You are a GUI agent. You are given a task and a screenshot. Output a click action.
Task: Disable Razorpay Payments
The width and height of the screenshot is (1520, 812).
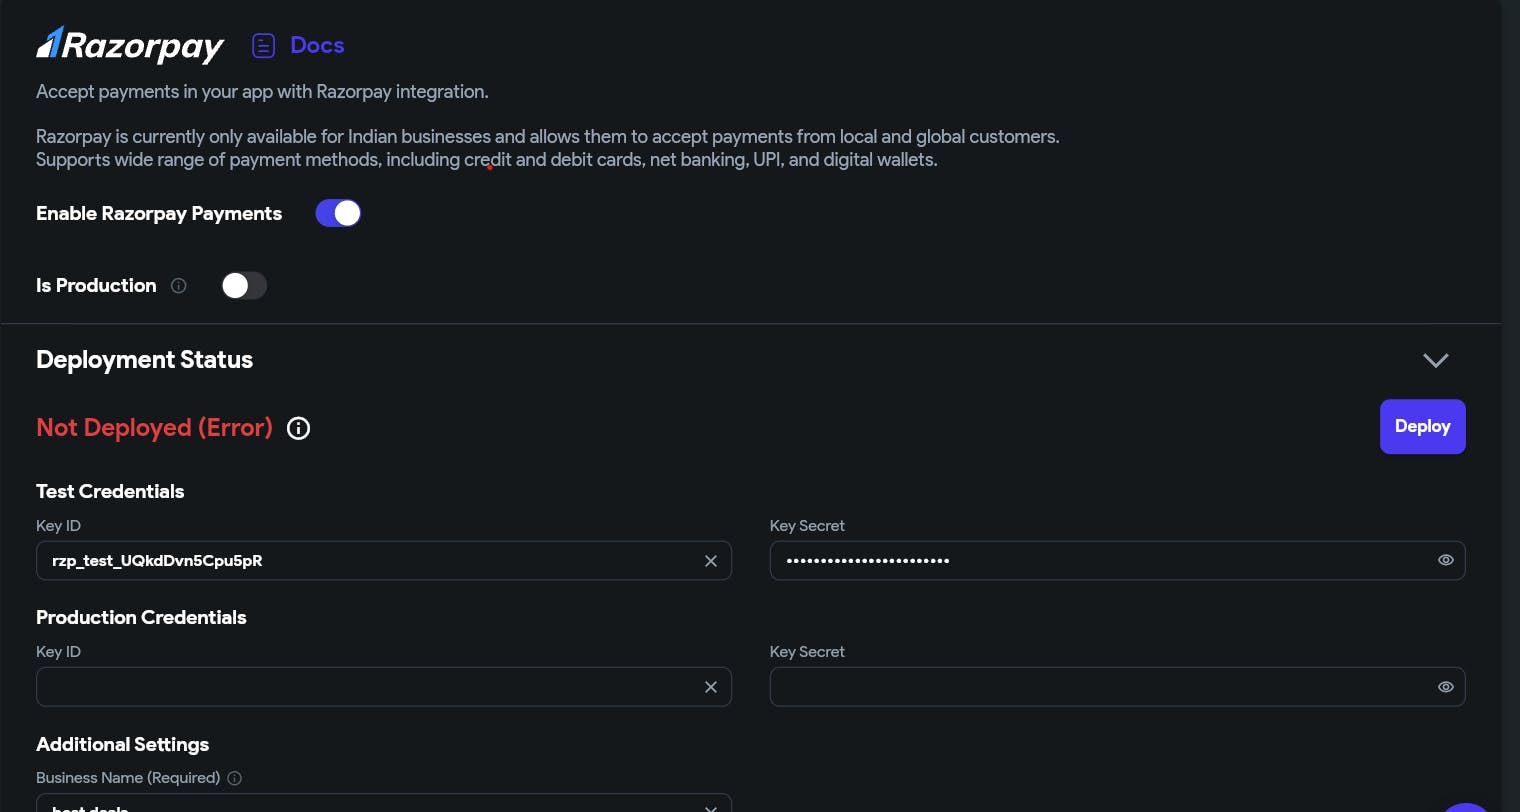pos(338,213)
